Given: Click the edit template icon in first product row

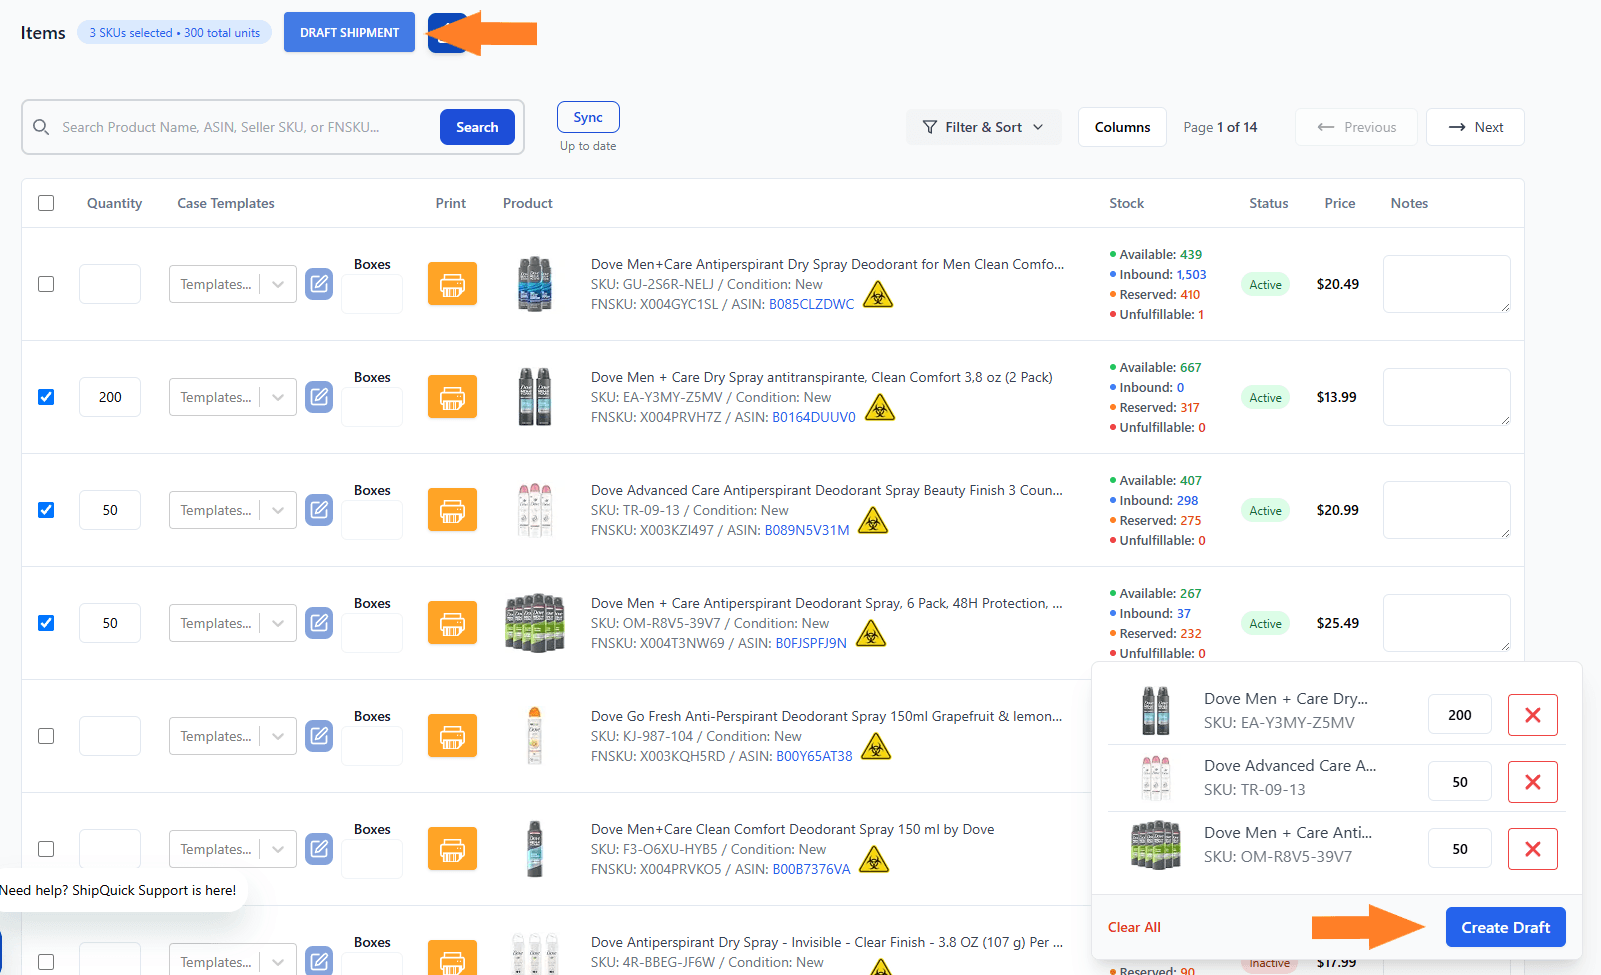Looking at the screenshot, I should pos(319,284).
